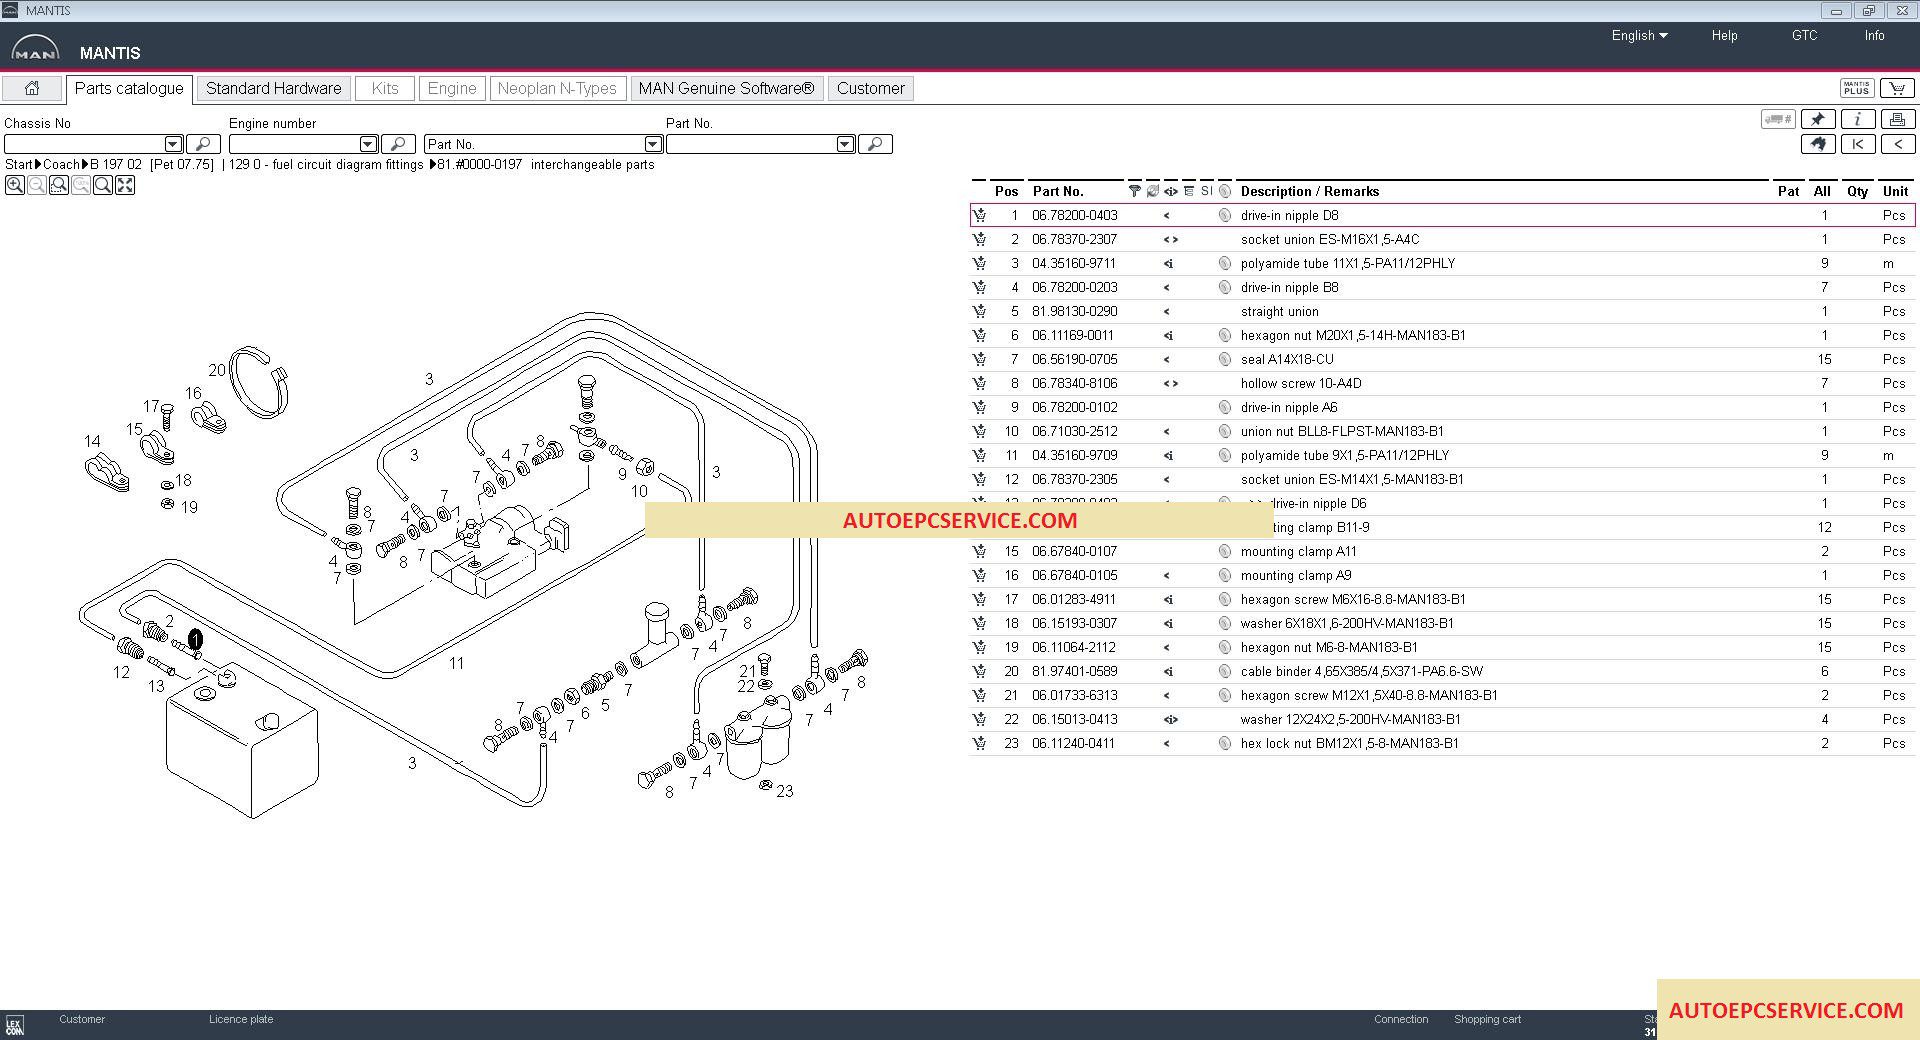Search by engine number magnifier

398,144
